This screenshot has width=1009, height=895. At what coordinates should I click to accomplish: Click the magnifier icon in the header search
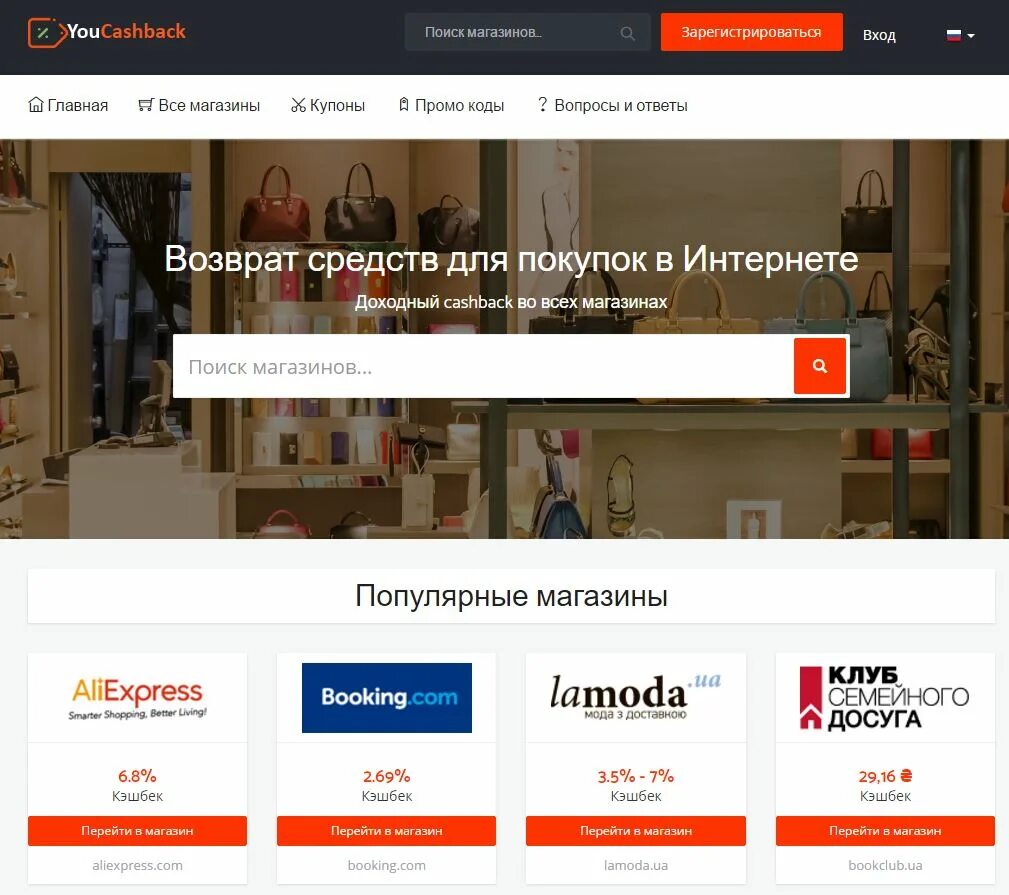pos(627,33)
